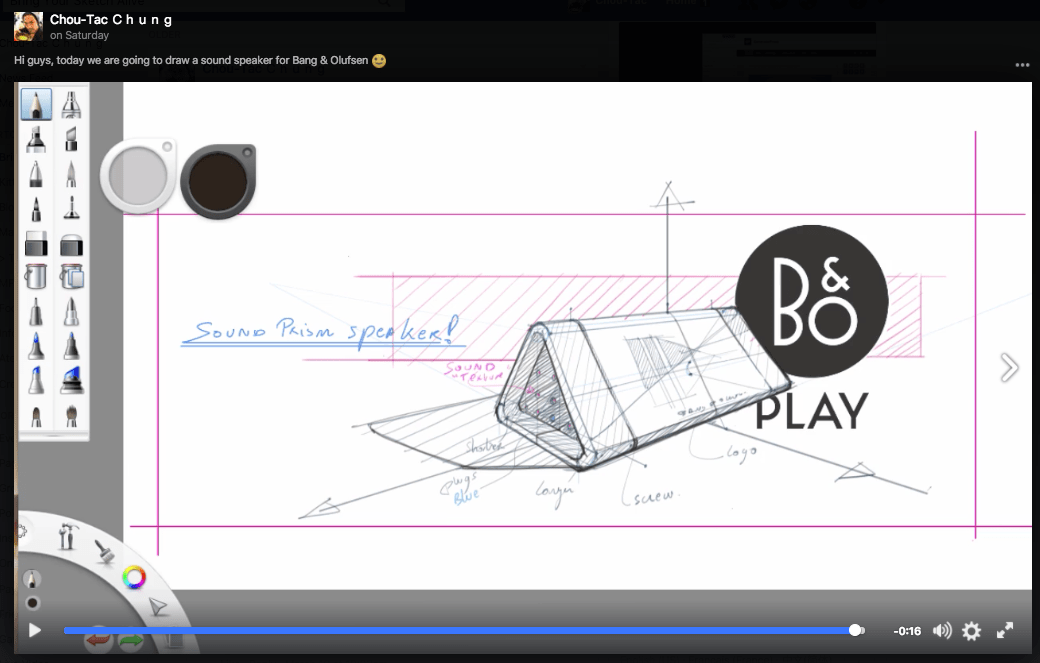Click the dark brown color puck
The image size is (1040, 663).
tap(218, 181)
